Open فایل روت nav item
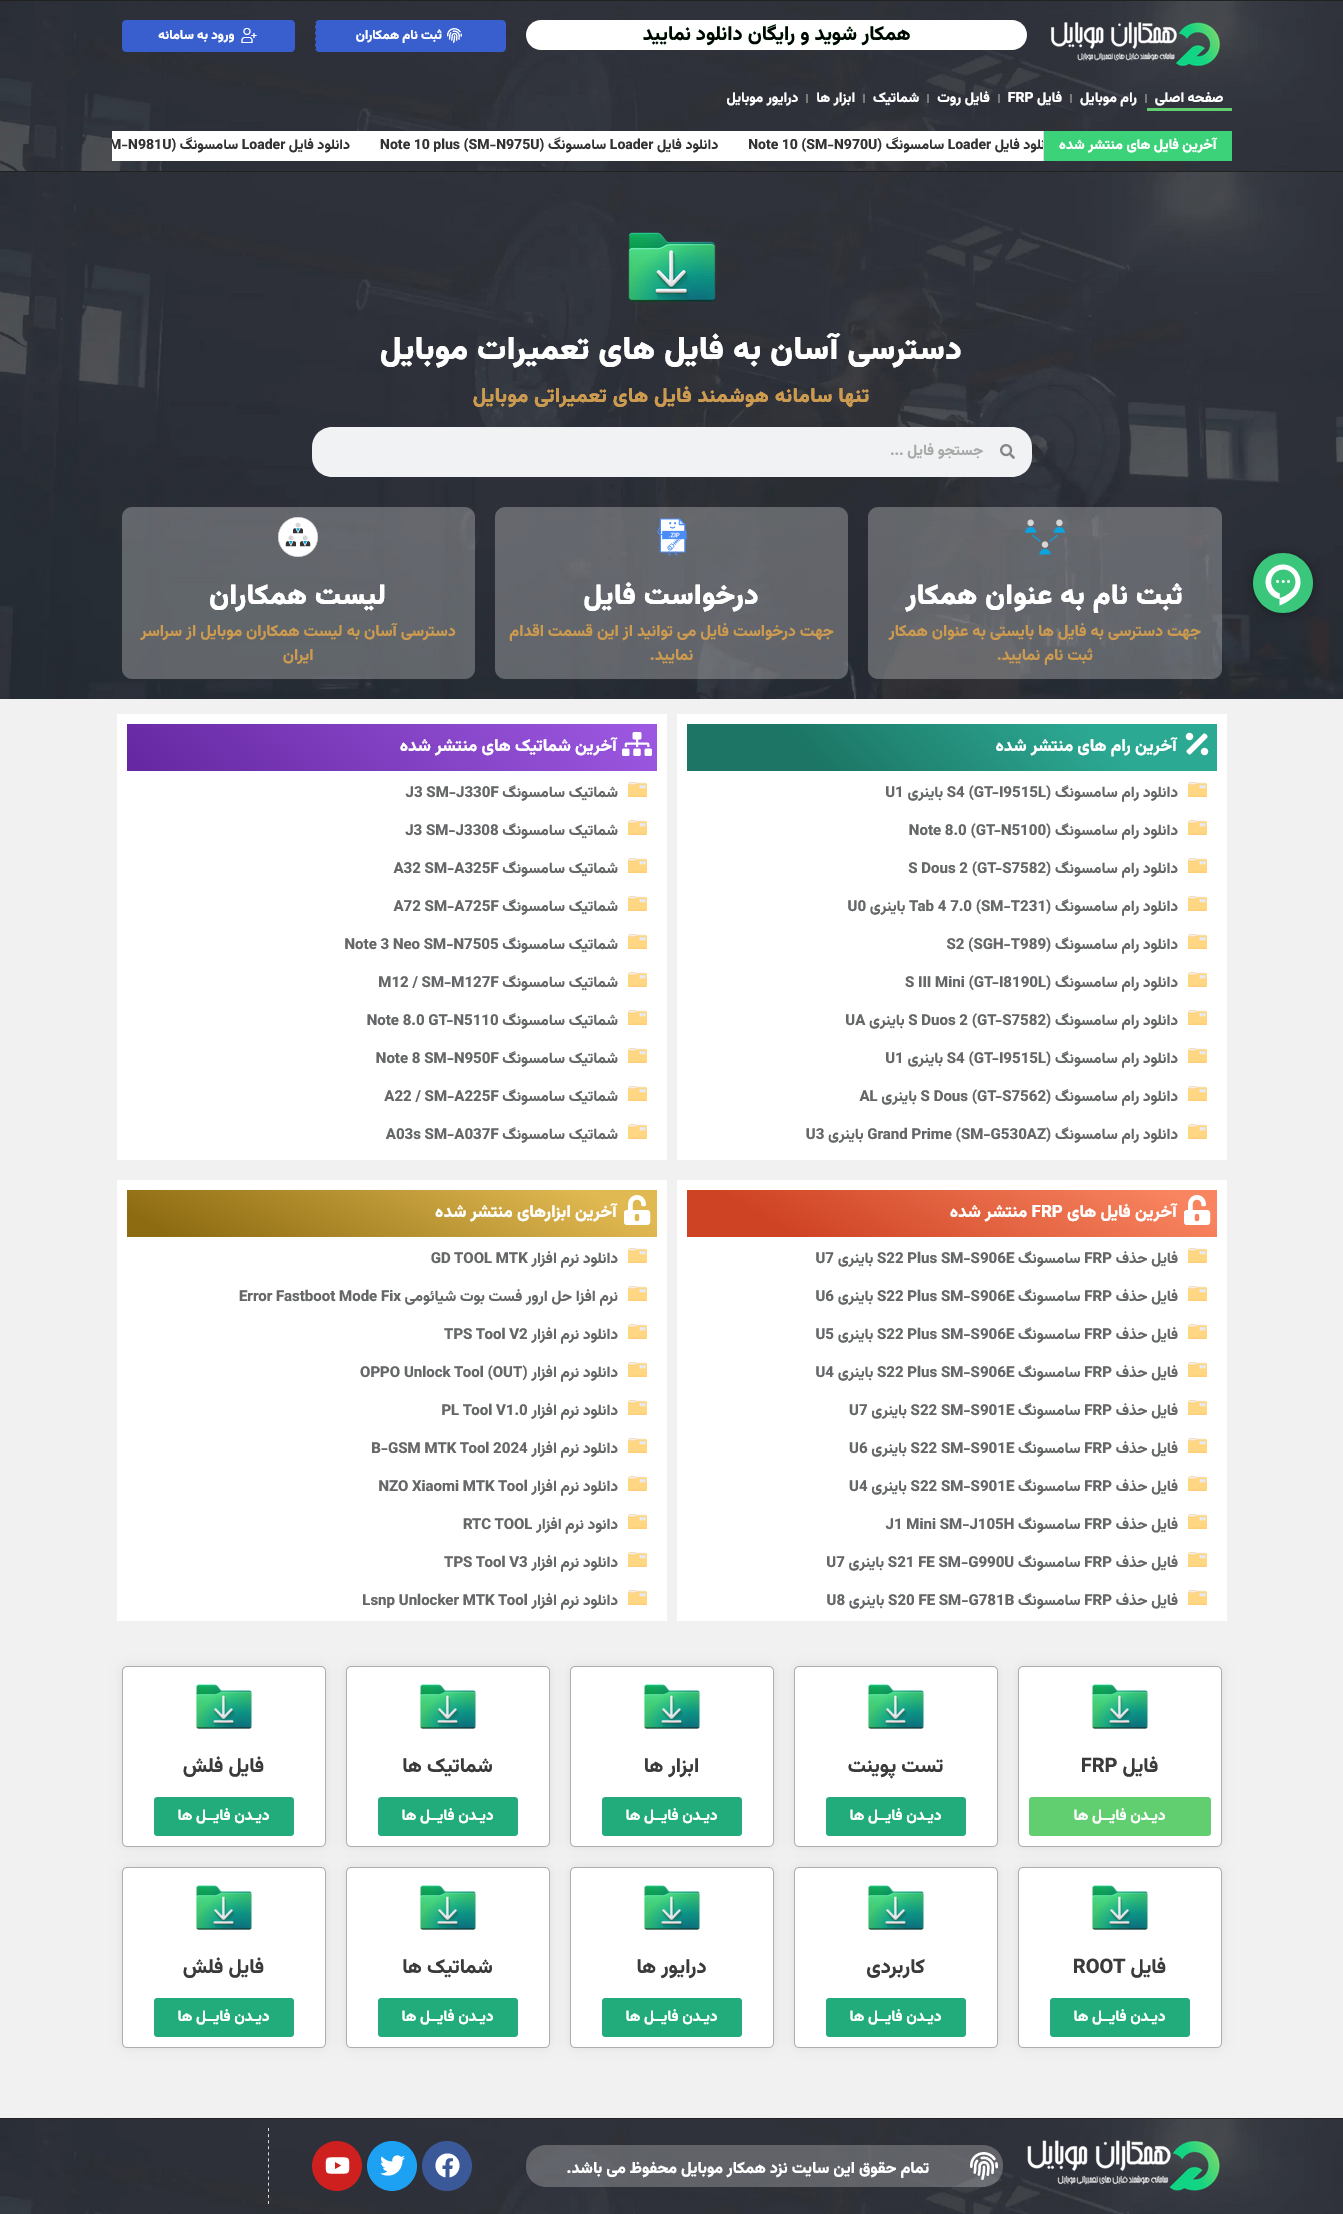Viewport: 1343px width, 2214px height. pyautogui.click(x=963, y=97)
